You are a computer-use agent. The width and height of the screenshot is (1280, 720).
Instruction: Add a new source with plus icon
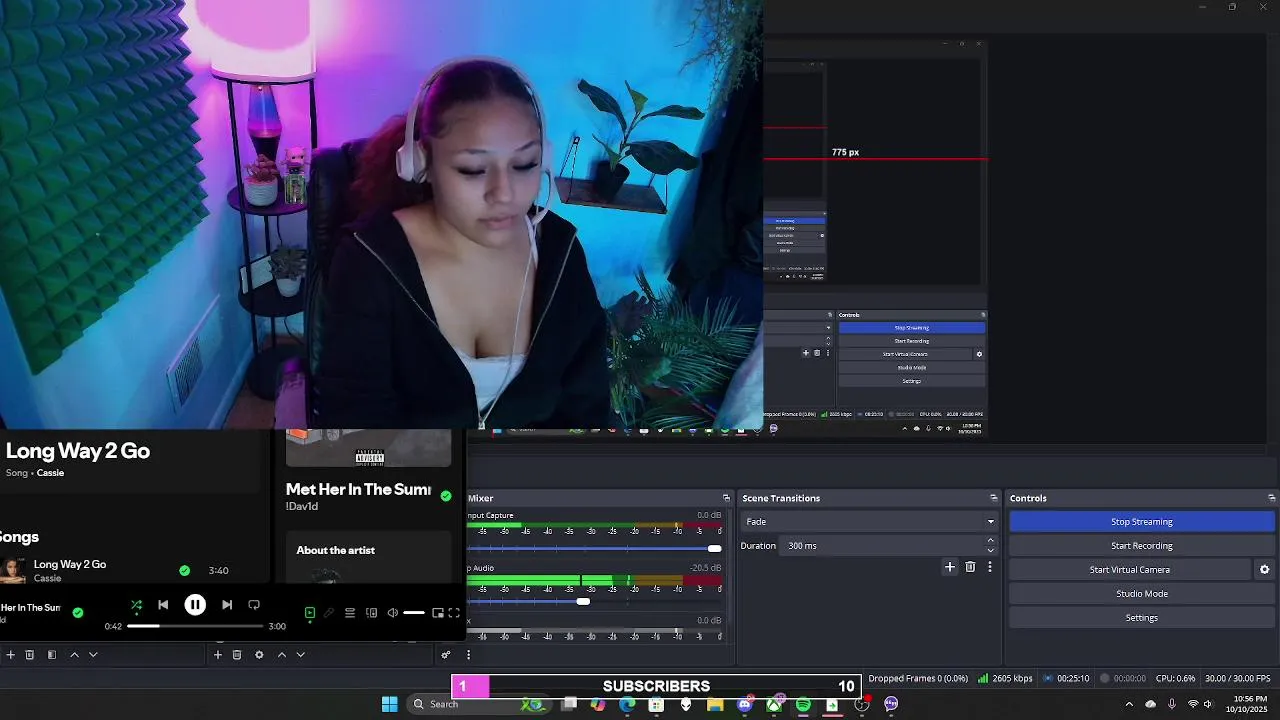[x=218, y=655]
